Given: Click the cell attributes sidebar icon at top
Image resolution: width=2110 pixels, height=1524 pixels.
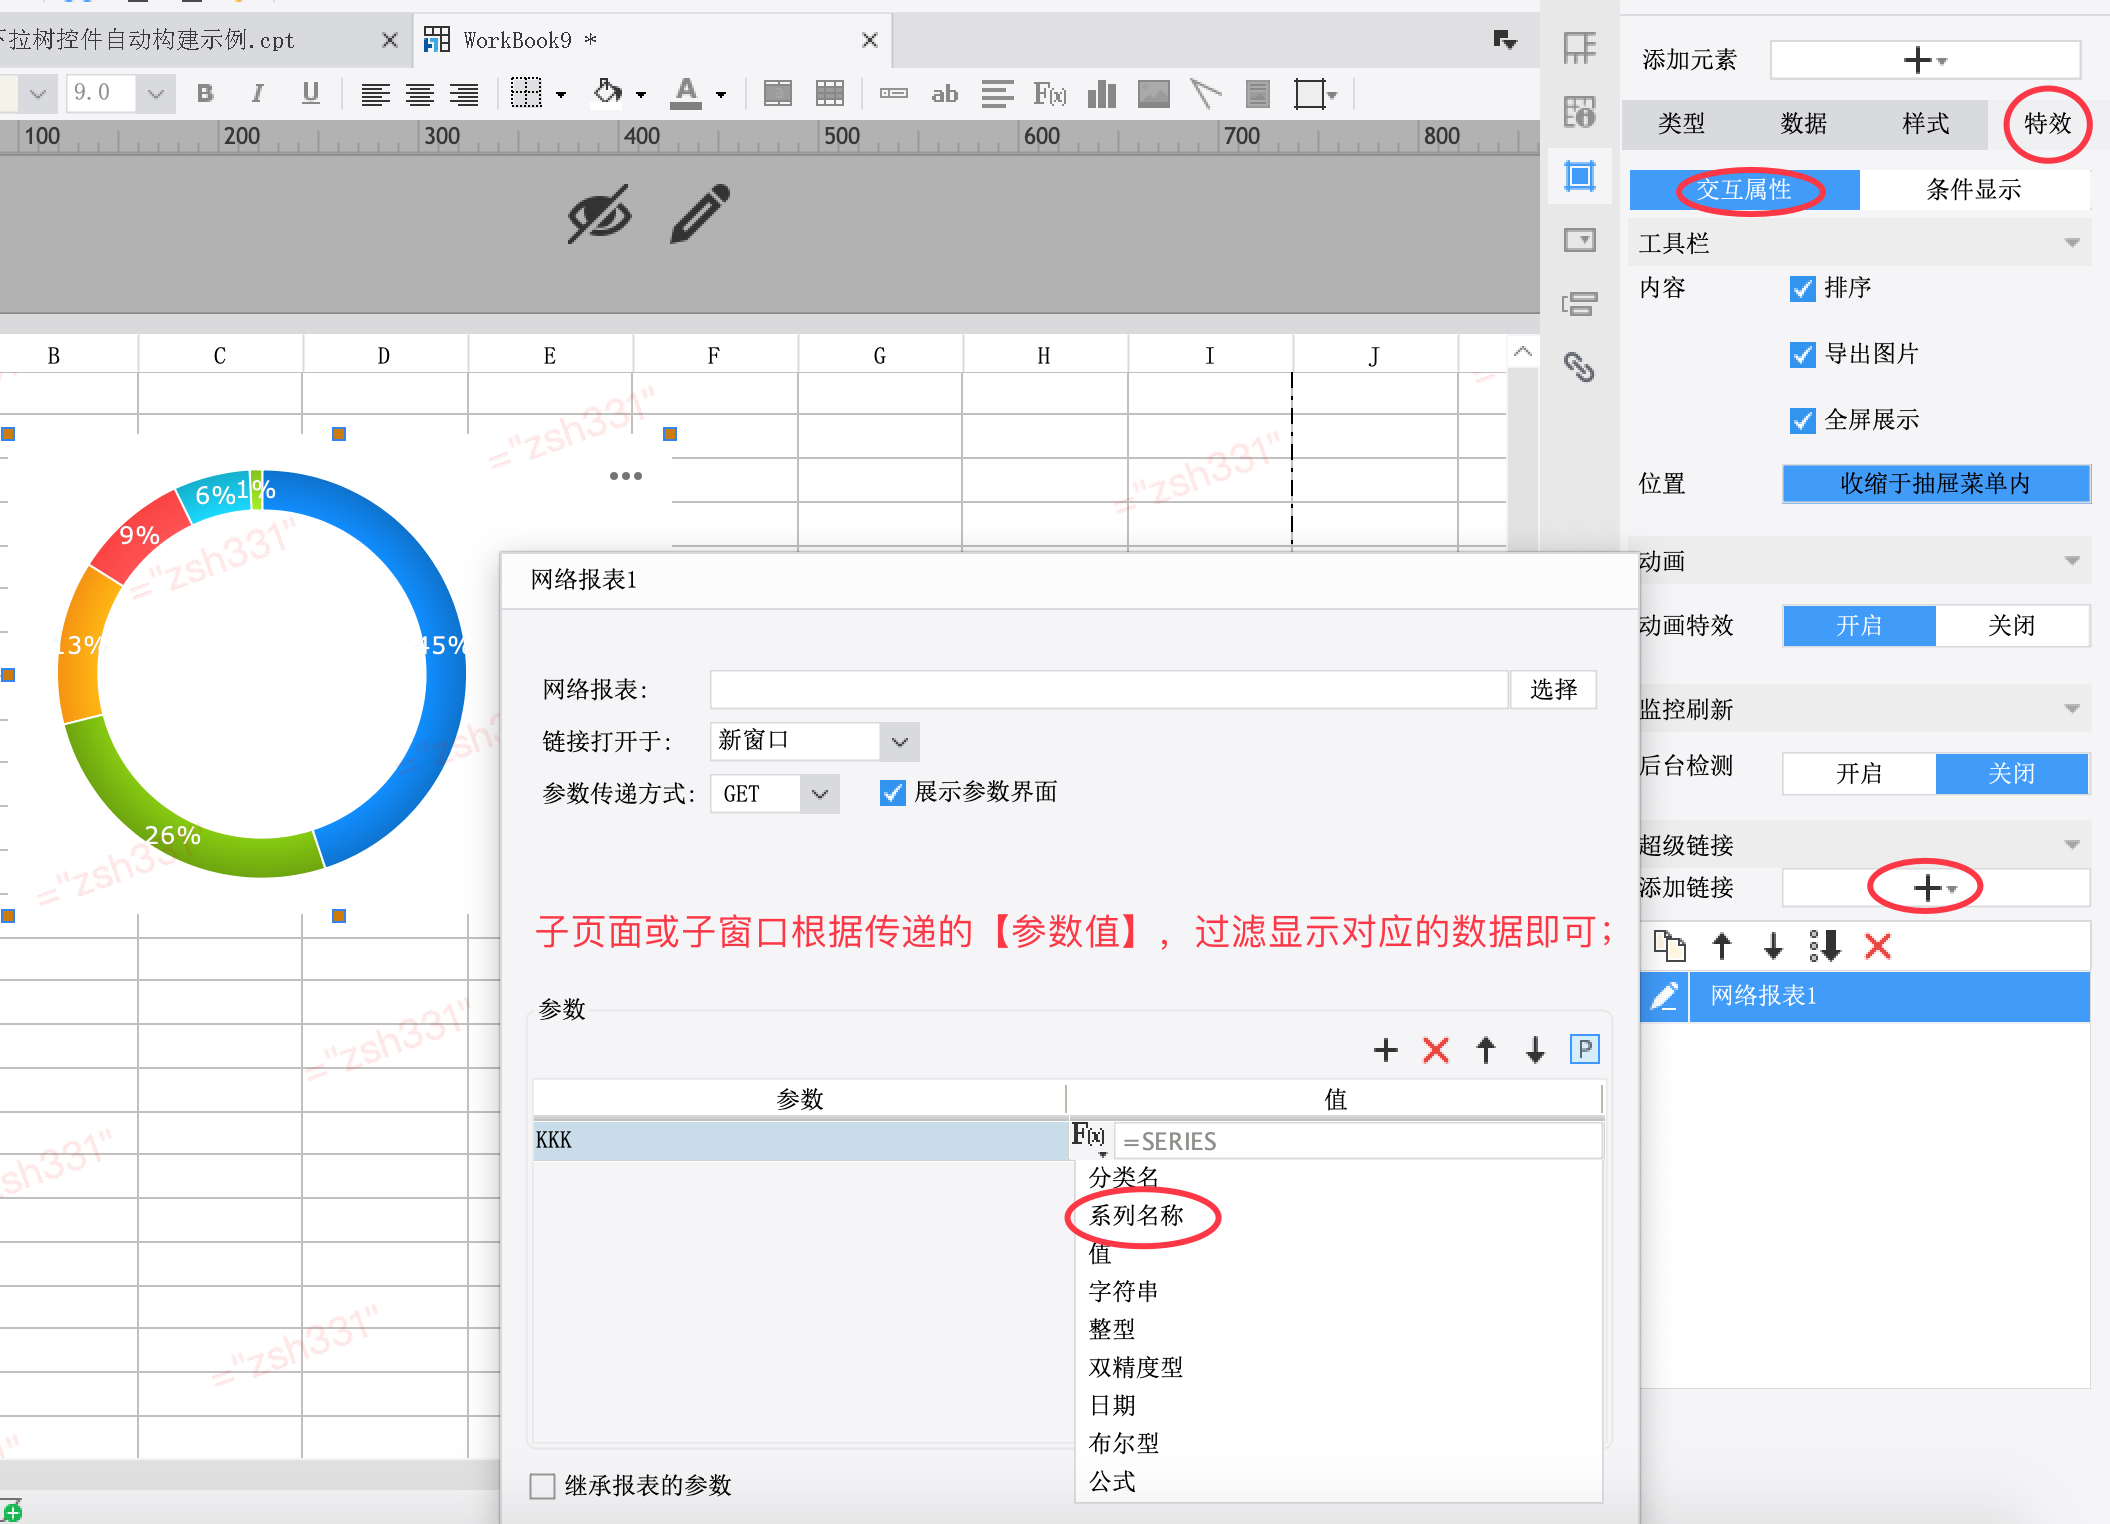Looking at the screenshot, I should [x=1580, y=48].
